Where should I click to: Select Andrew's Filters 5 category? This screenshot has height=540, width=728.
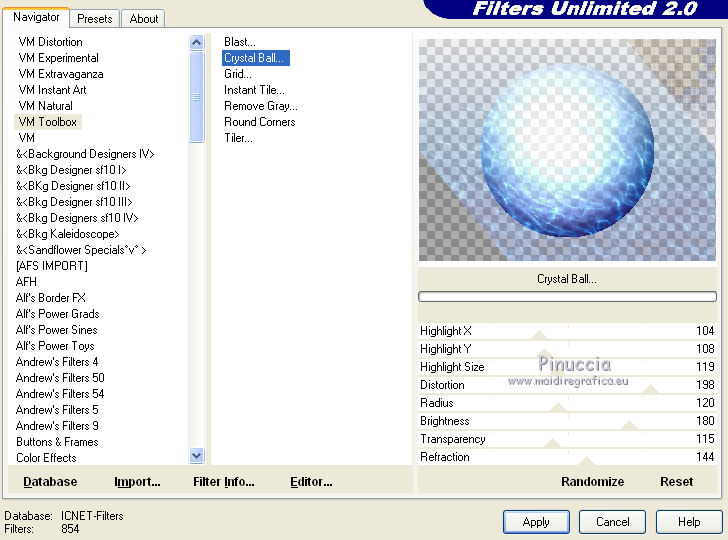[x=57, y=410]
